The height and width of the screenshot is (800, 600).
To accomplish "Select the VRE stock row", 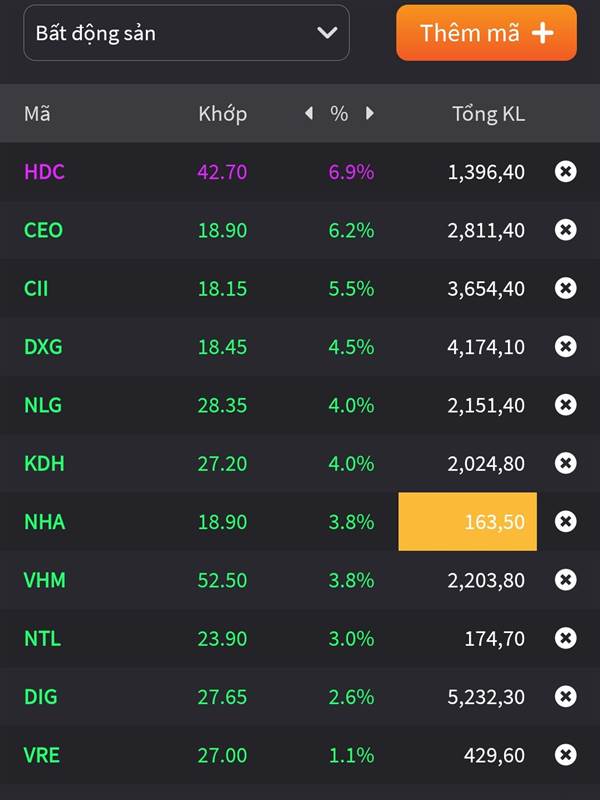I will click(x=42, y=755).
